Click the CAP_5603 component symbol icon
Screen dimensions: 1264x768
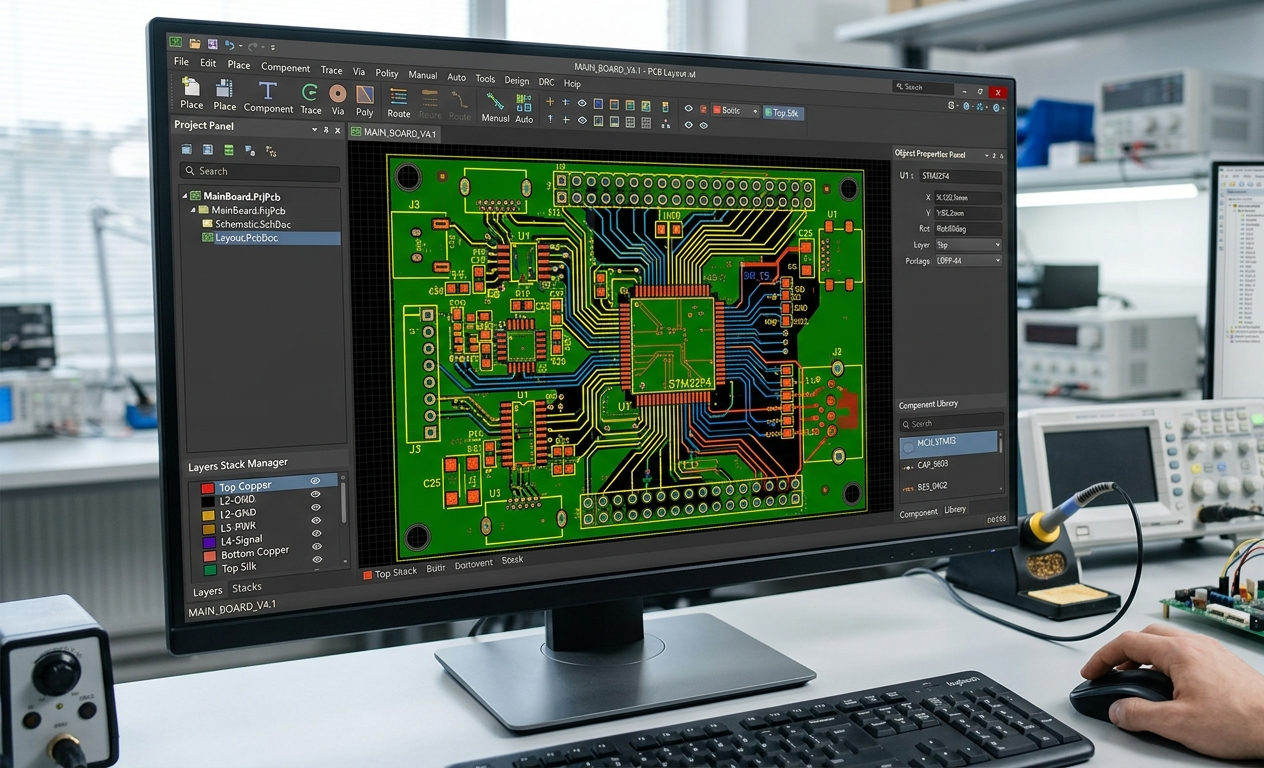[908, 468]
